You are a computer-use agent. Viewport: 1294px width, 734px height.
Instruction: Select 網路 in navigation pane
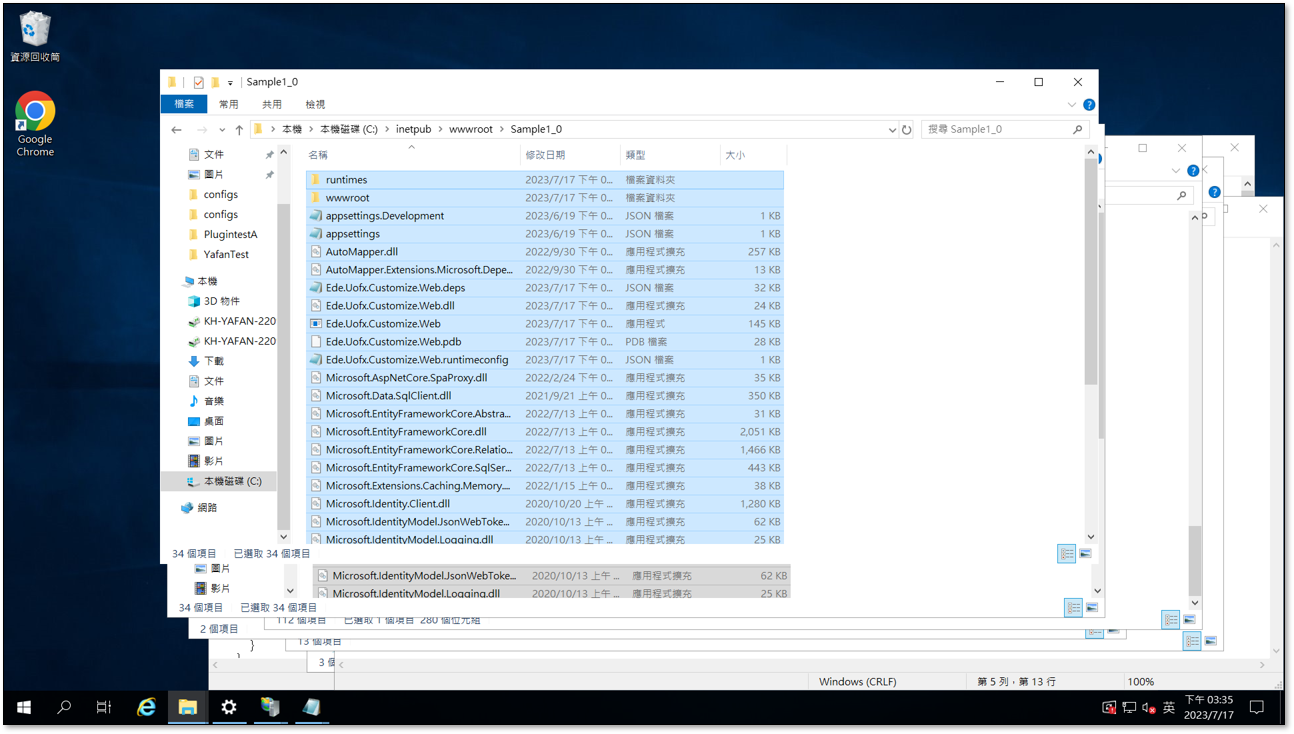coord(207,508)
